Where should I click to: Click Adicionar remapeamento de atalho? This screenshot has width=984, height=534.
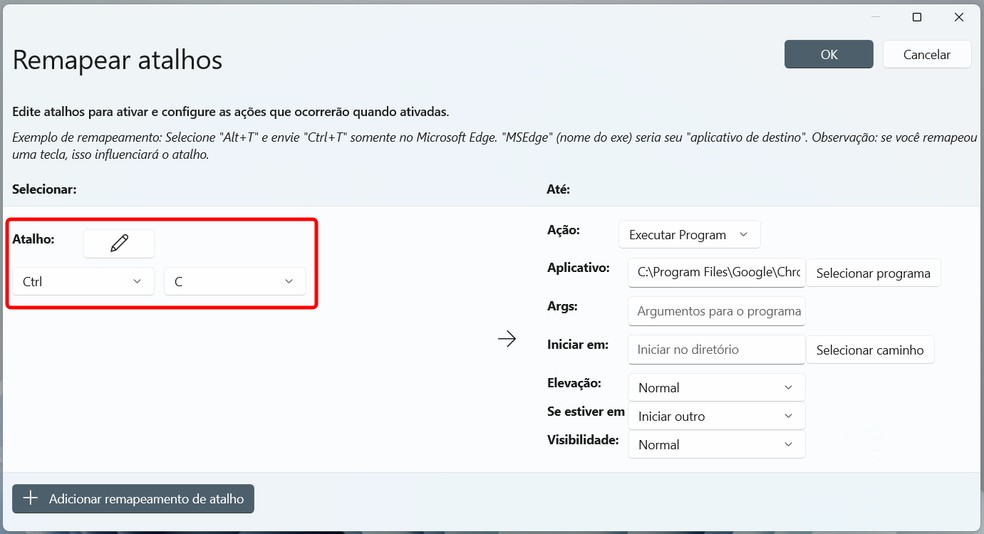click(133, 498)
